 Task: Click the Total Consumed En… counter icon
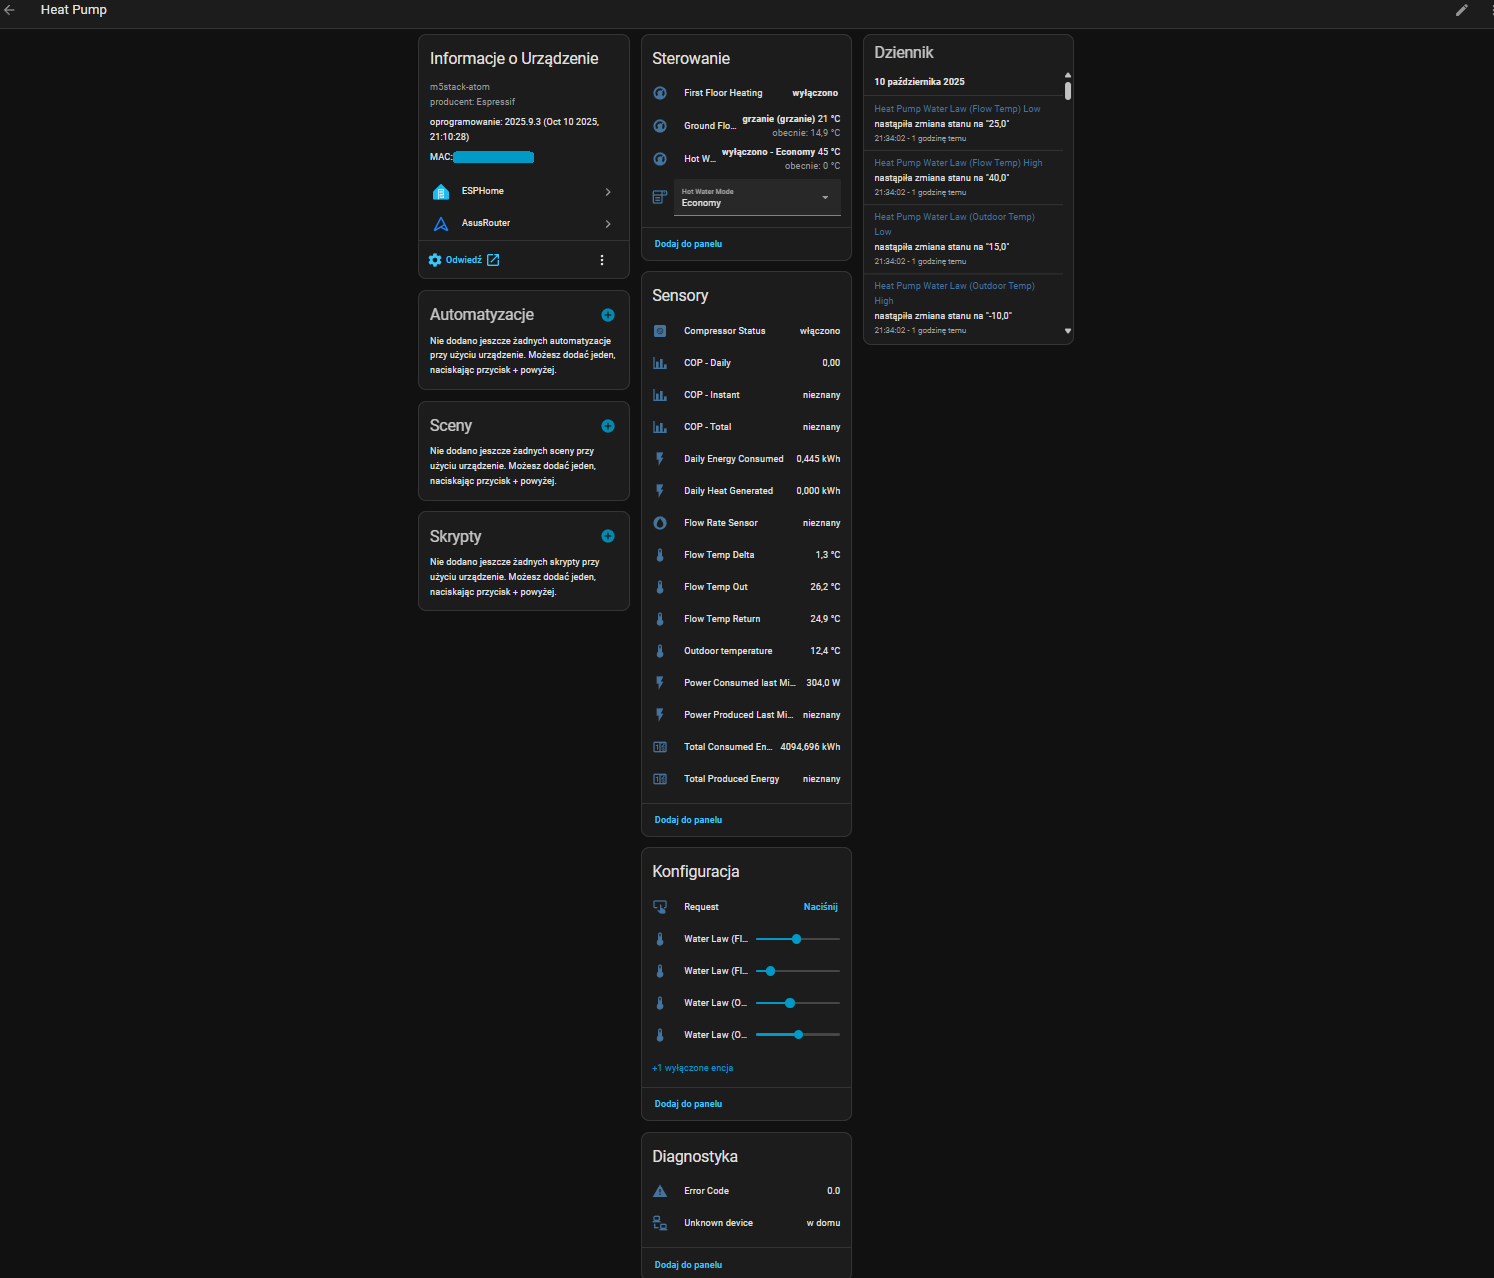[660, 747]
